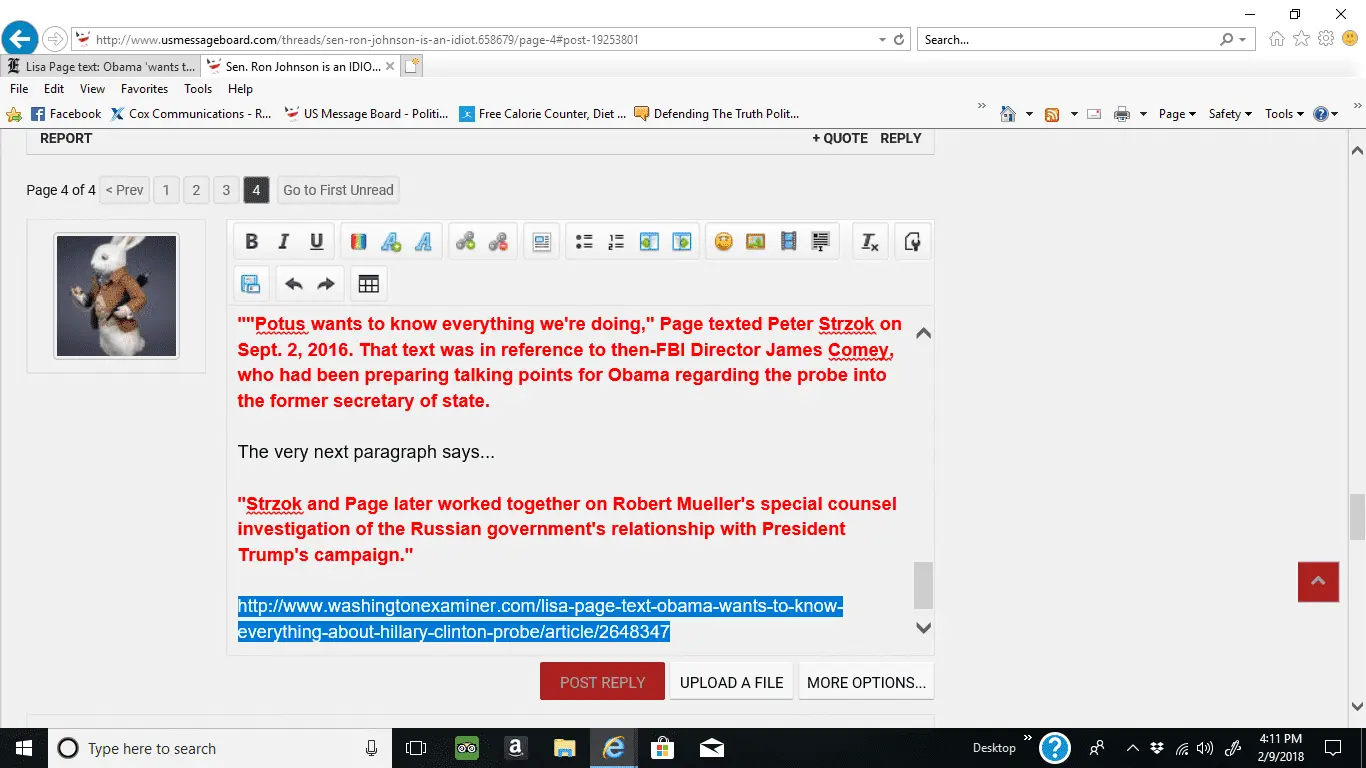Switch to the Lisa Page text tab
The height and width of the screenshot is (768, 1366).
(100, 67)
